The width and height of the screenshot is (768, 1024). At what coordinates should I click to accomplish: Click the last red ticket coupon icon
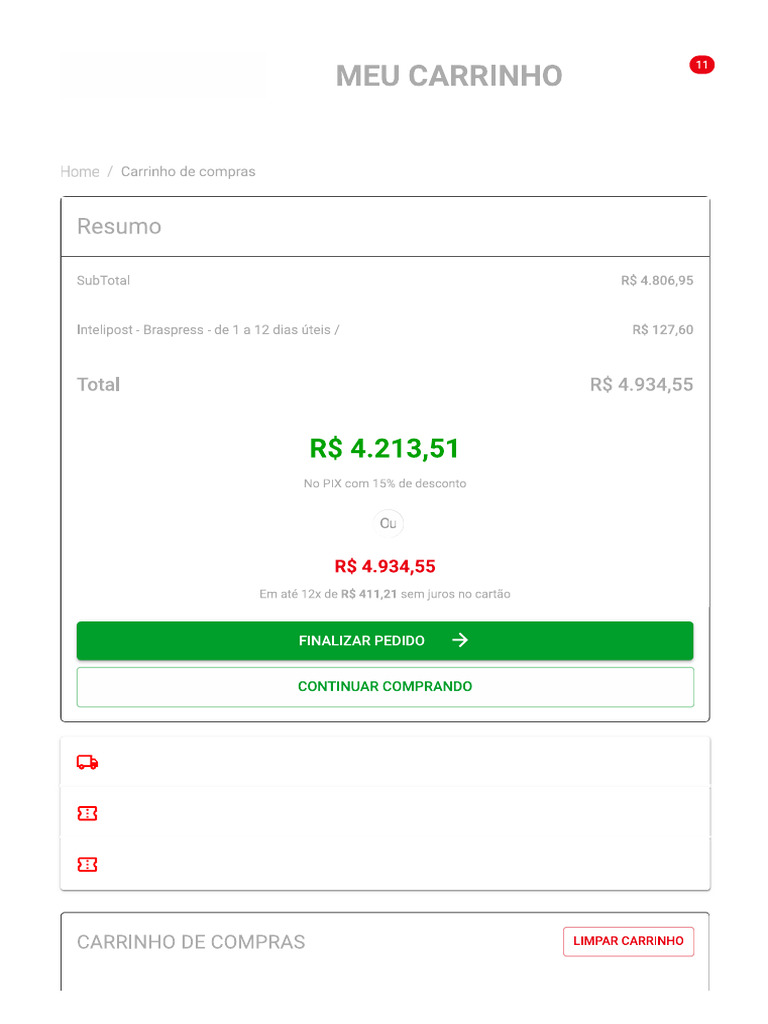coord(88,864)
